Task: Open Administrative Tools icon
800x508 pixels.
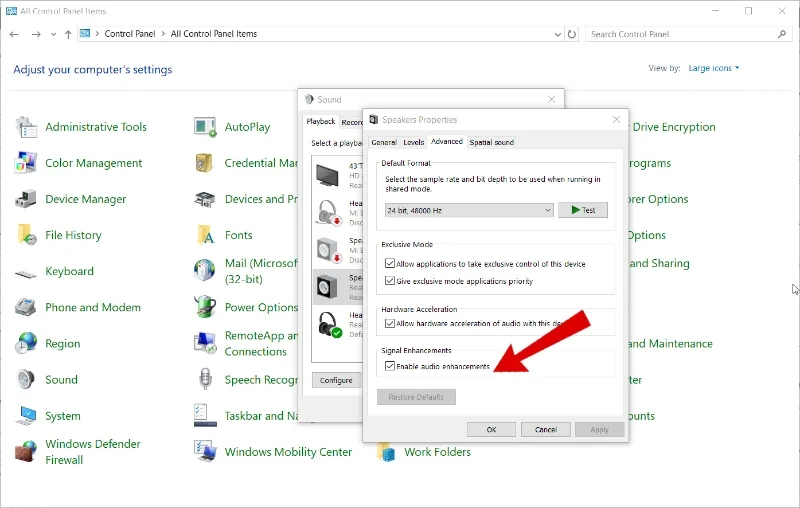Action: tap(26, 127)
